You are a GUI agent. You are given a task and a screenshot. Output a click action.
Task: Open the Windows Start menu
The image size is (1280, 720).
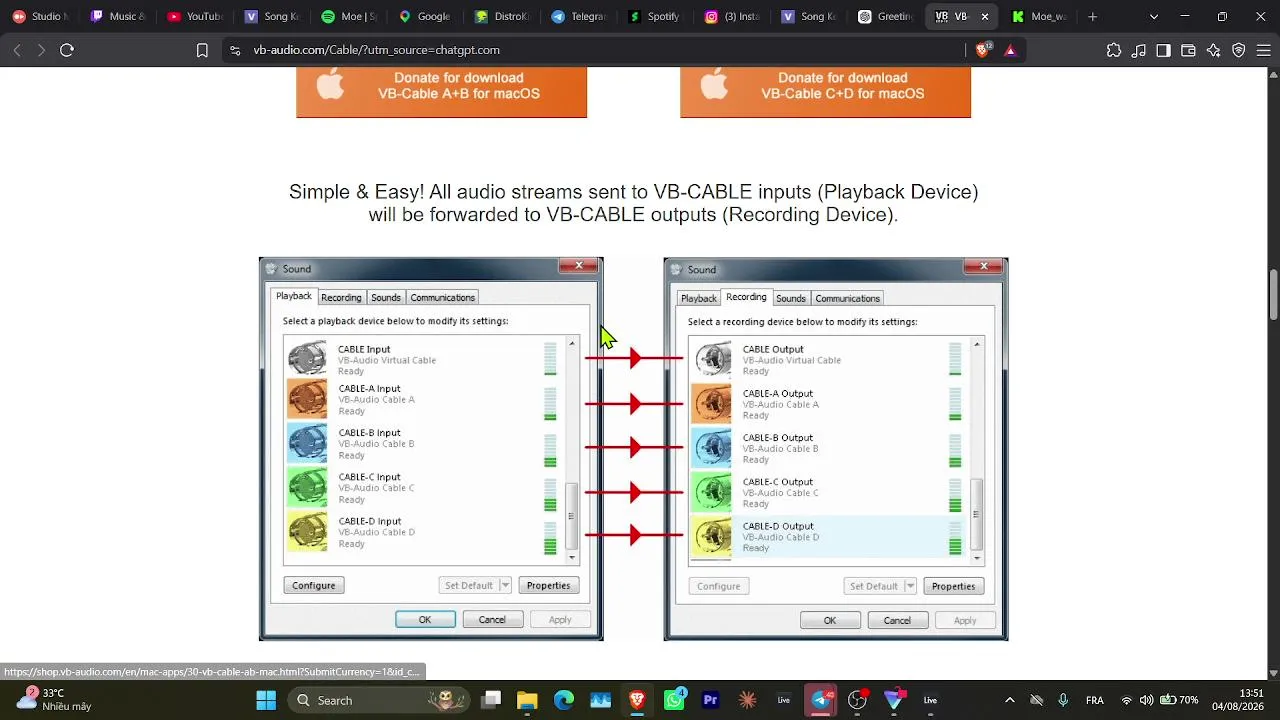[266, 700]
